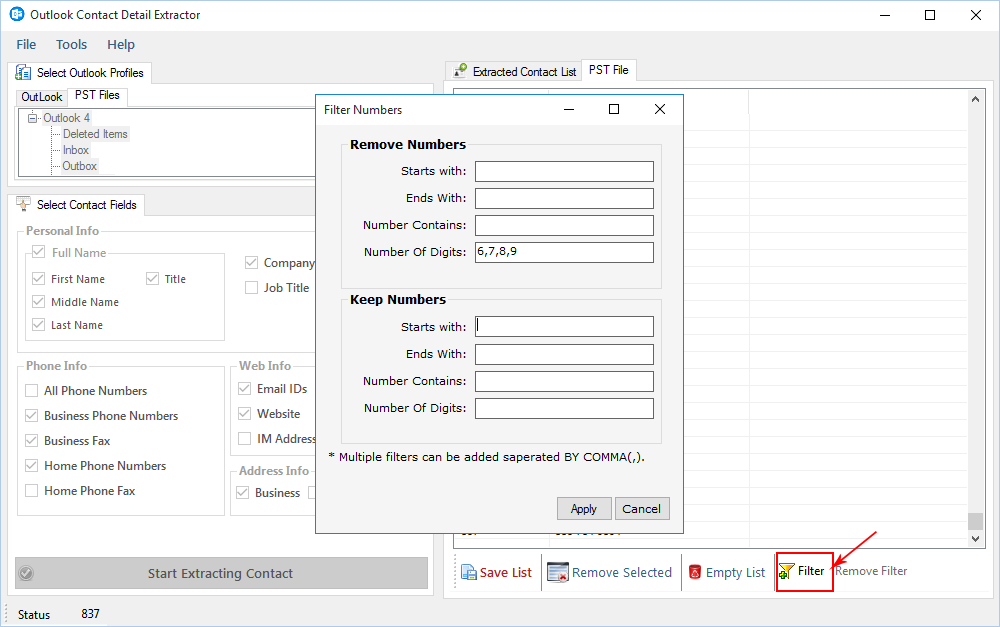This screenshot has height=627, width=1000.
Task: Click the Apply button
Action: [584, 508]
